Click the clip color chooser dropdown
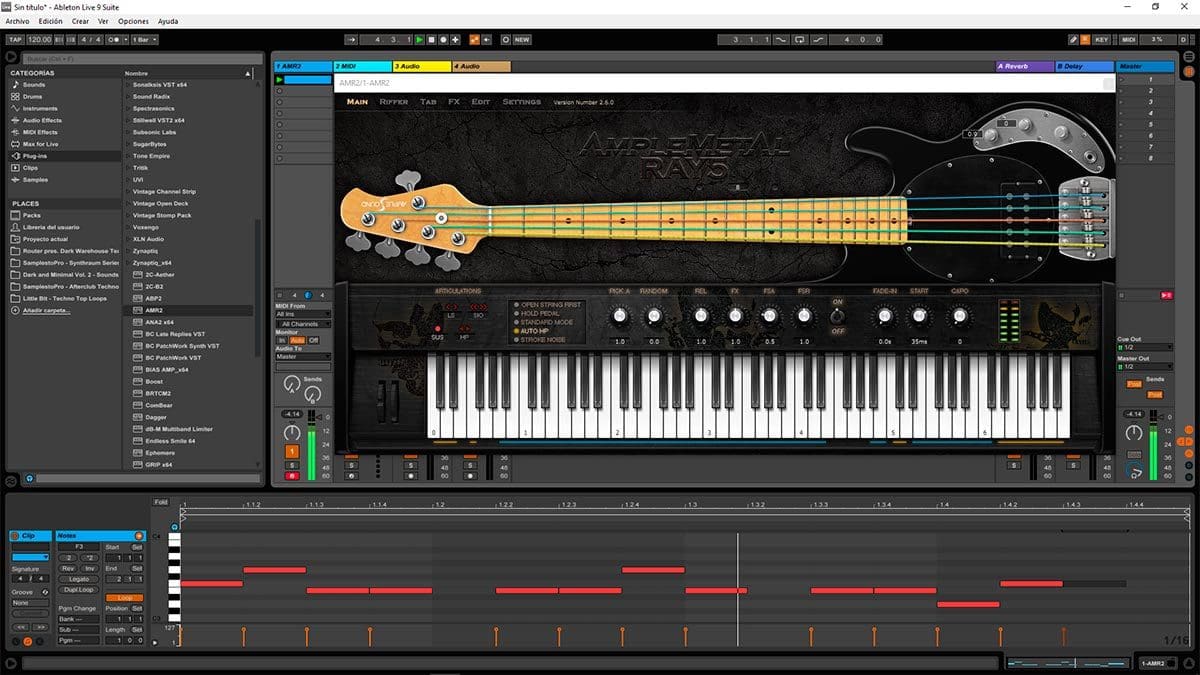The width and height of the screenshot is (1200, 675). click(x=30, y=557)
